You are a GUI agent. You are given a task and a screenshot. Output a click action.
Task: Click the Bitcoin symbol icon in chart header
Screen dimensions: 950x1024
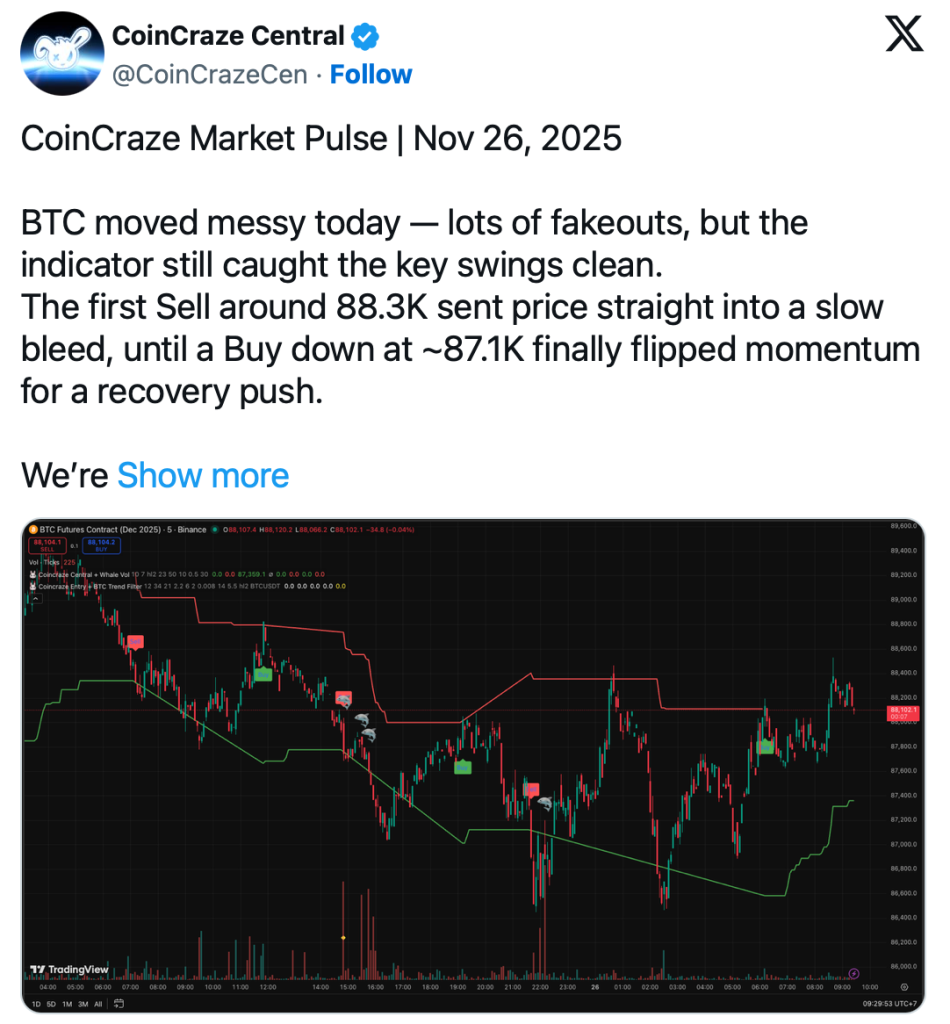click(32, 529)
